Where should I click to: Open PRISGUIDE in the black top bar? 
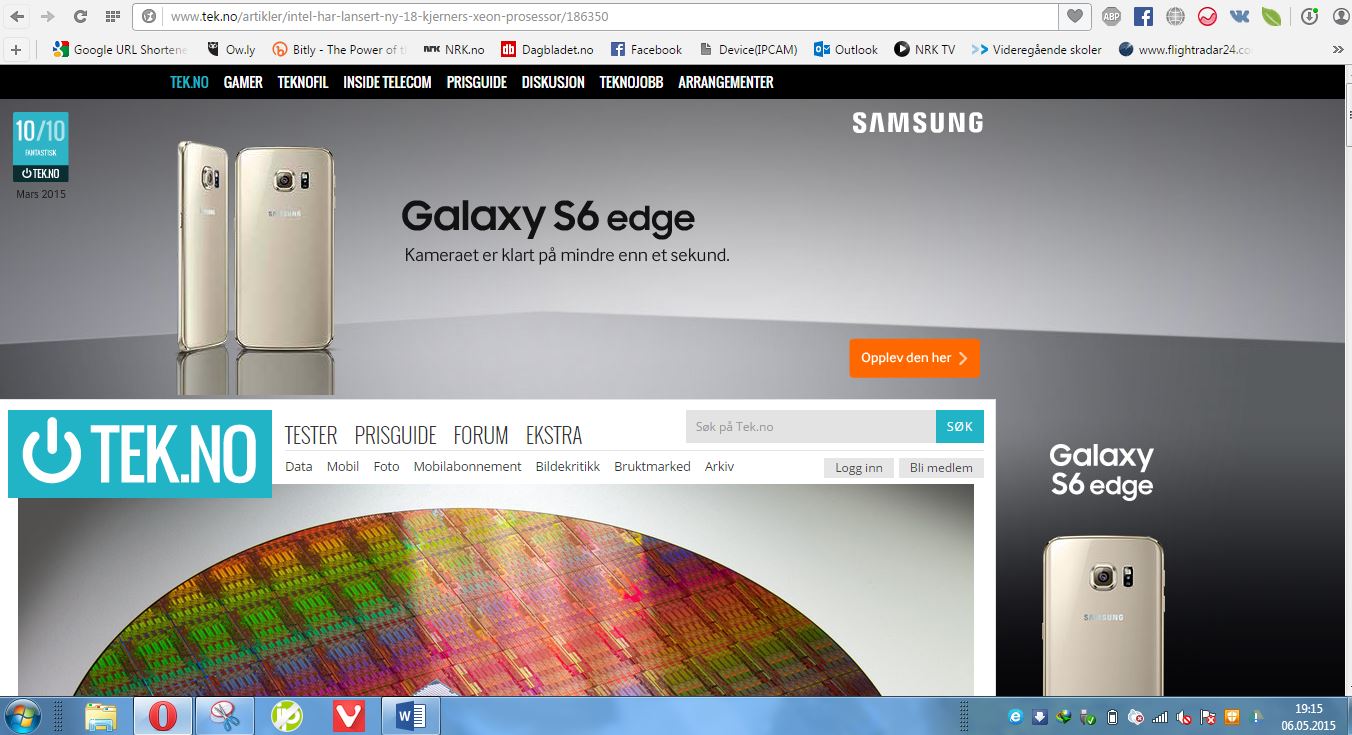coord(476,82)
